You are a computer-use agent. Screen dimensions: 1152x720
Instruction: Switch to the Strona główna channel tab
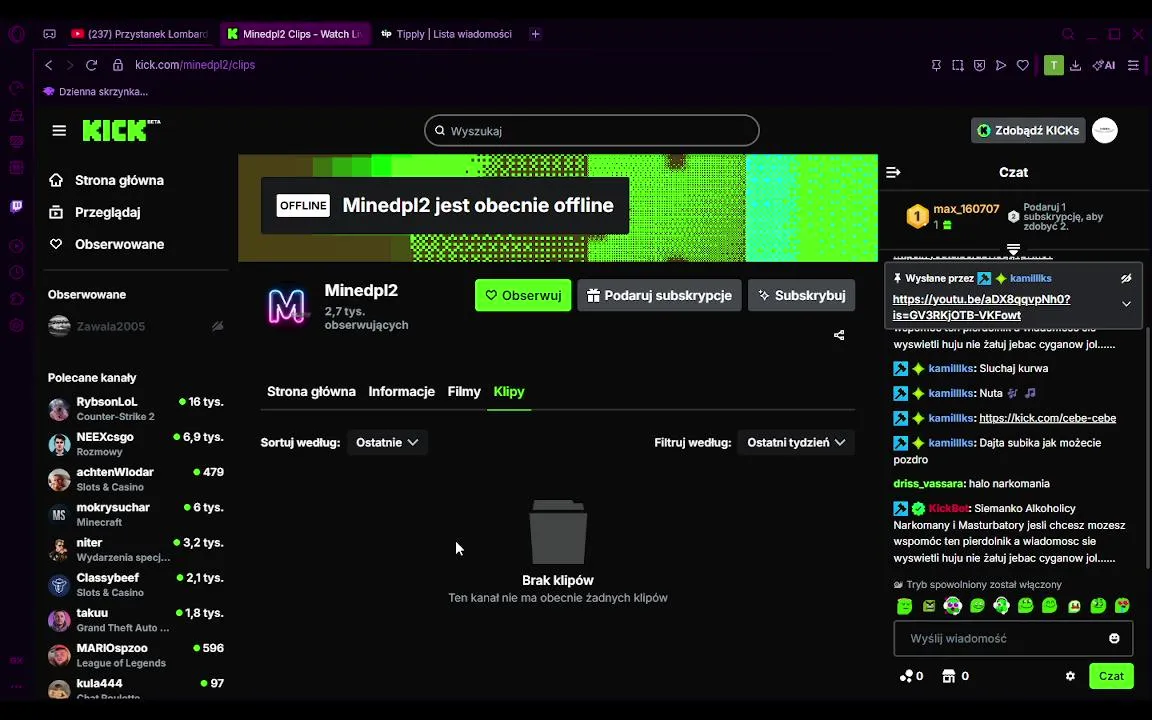pos(311,392)
